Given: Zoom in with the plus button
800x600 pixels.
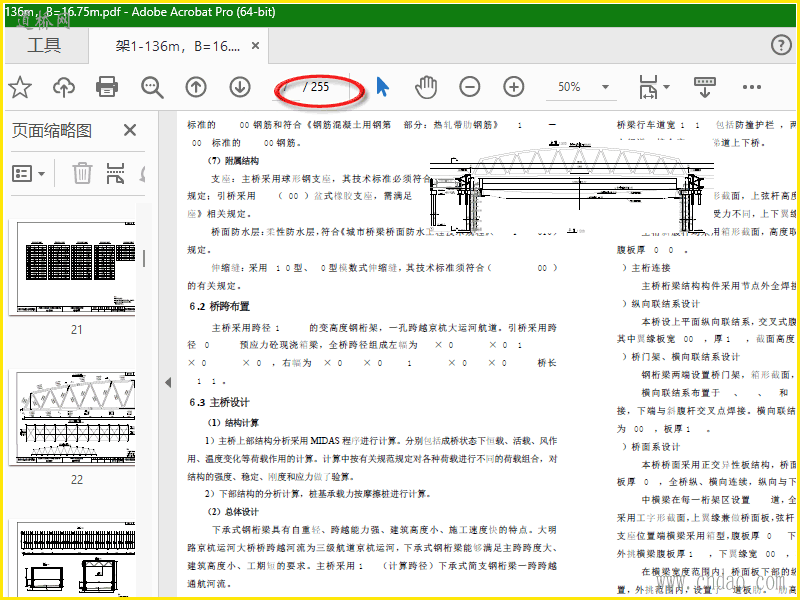Looking at the screenshot, I should point(514,87).
